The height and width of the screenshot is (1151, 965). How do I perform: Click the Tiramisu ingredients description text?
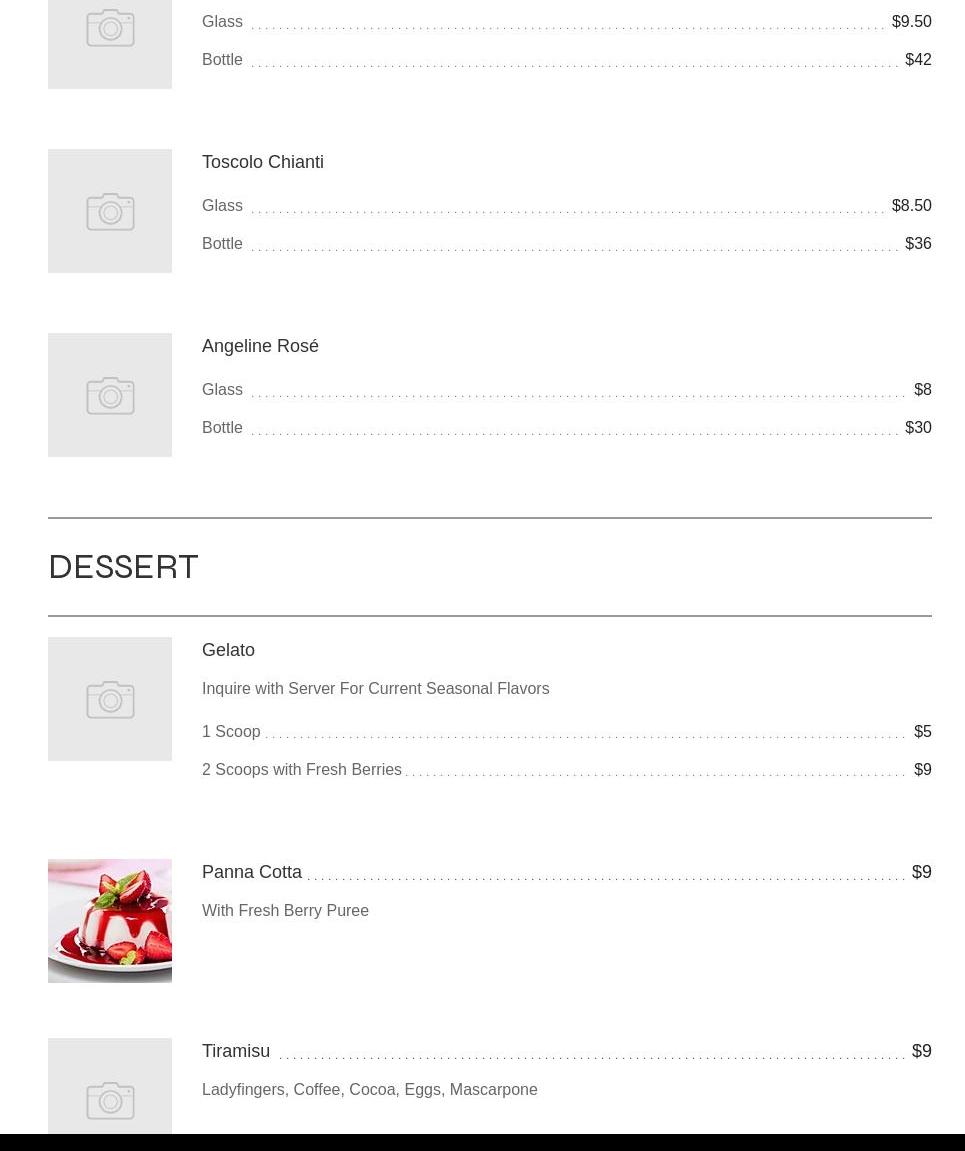click(x=370, y=1089)
